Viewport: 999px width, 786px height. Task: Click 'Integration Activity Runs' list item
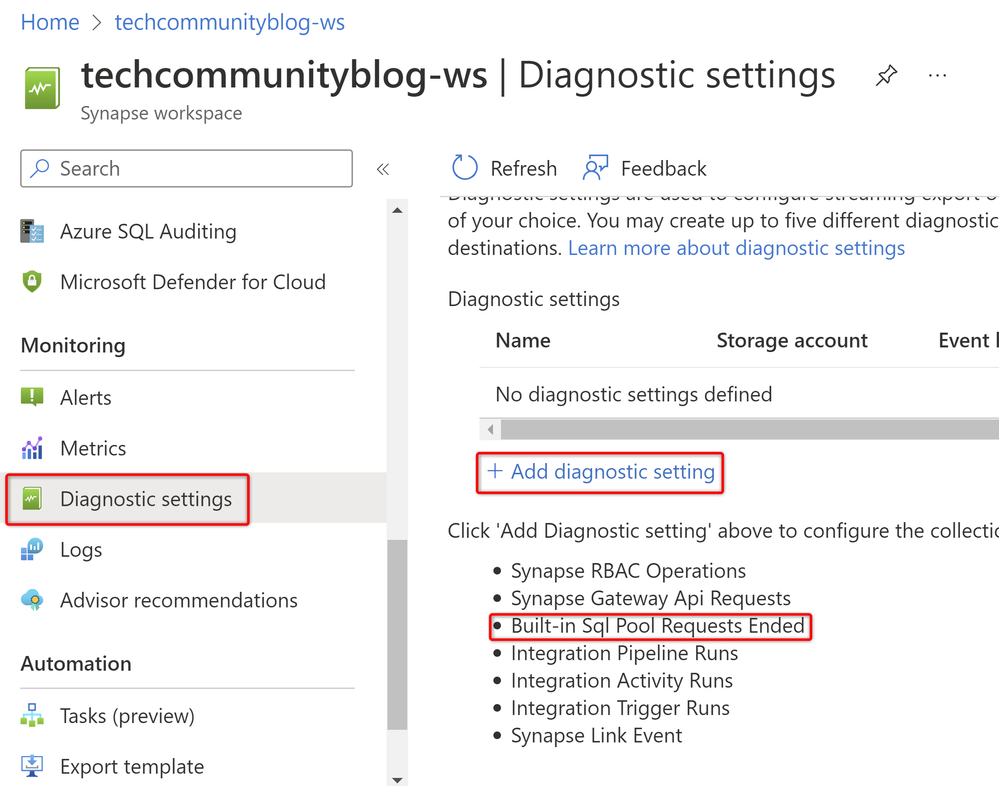622,680
